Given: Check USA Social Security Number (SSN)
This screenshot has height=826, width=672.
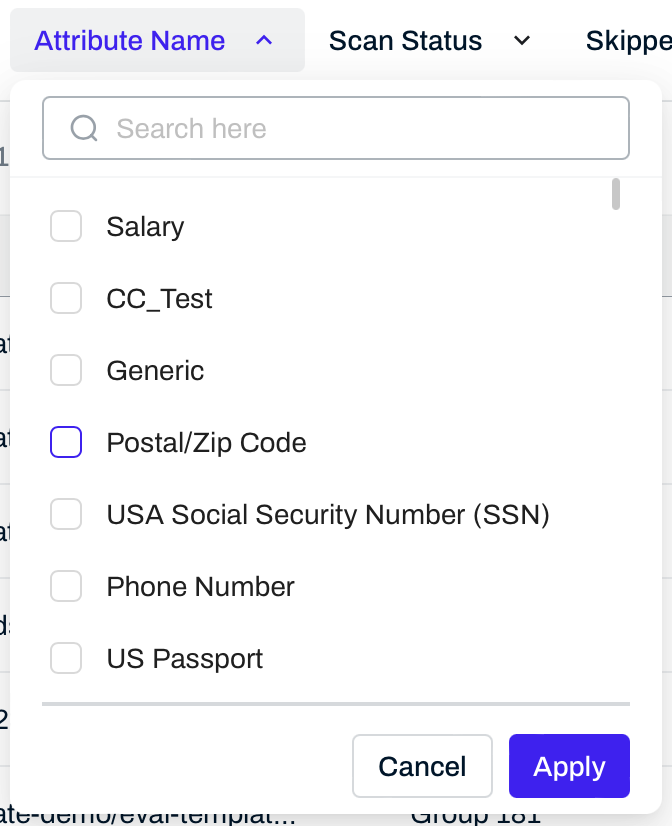Looking at the screenshot, I should [66, 515].
